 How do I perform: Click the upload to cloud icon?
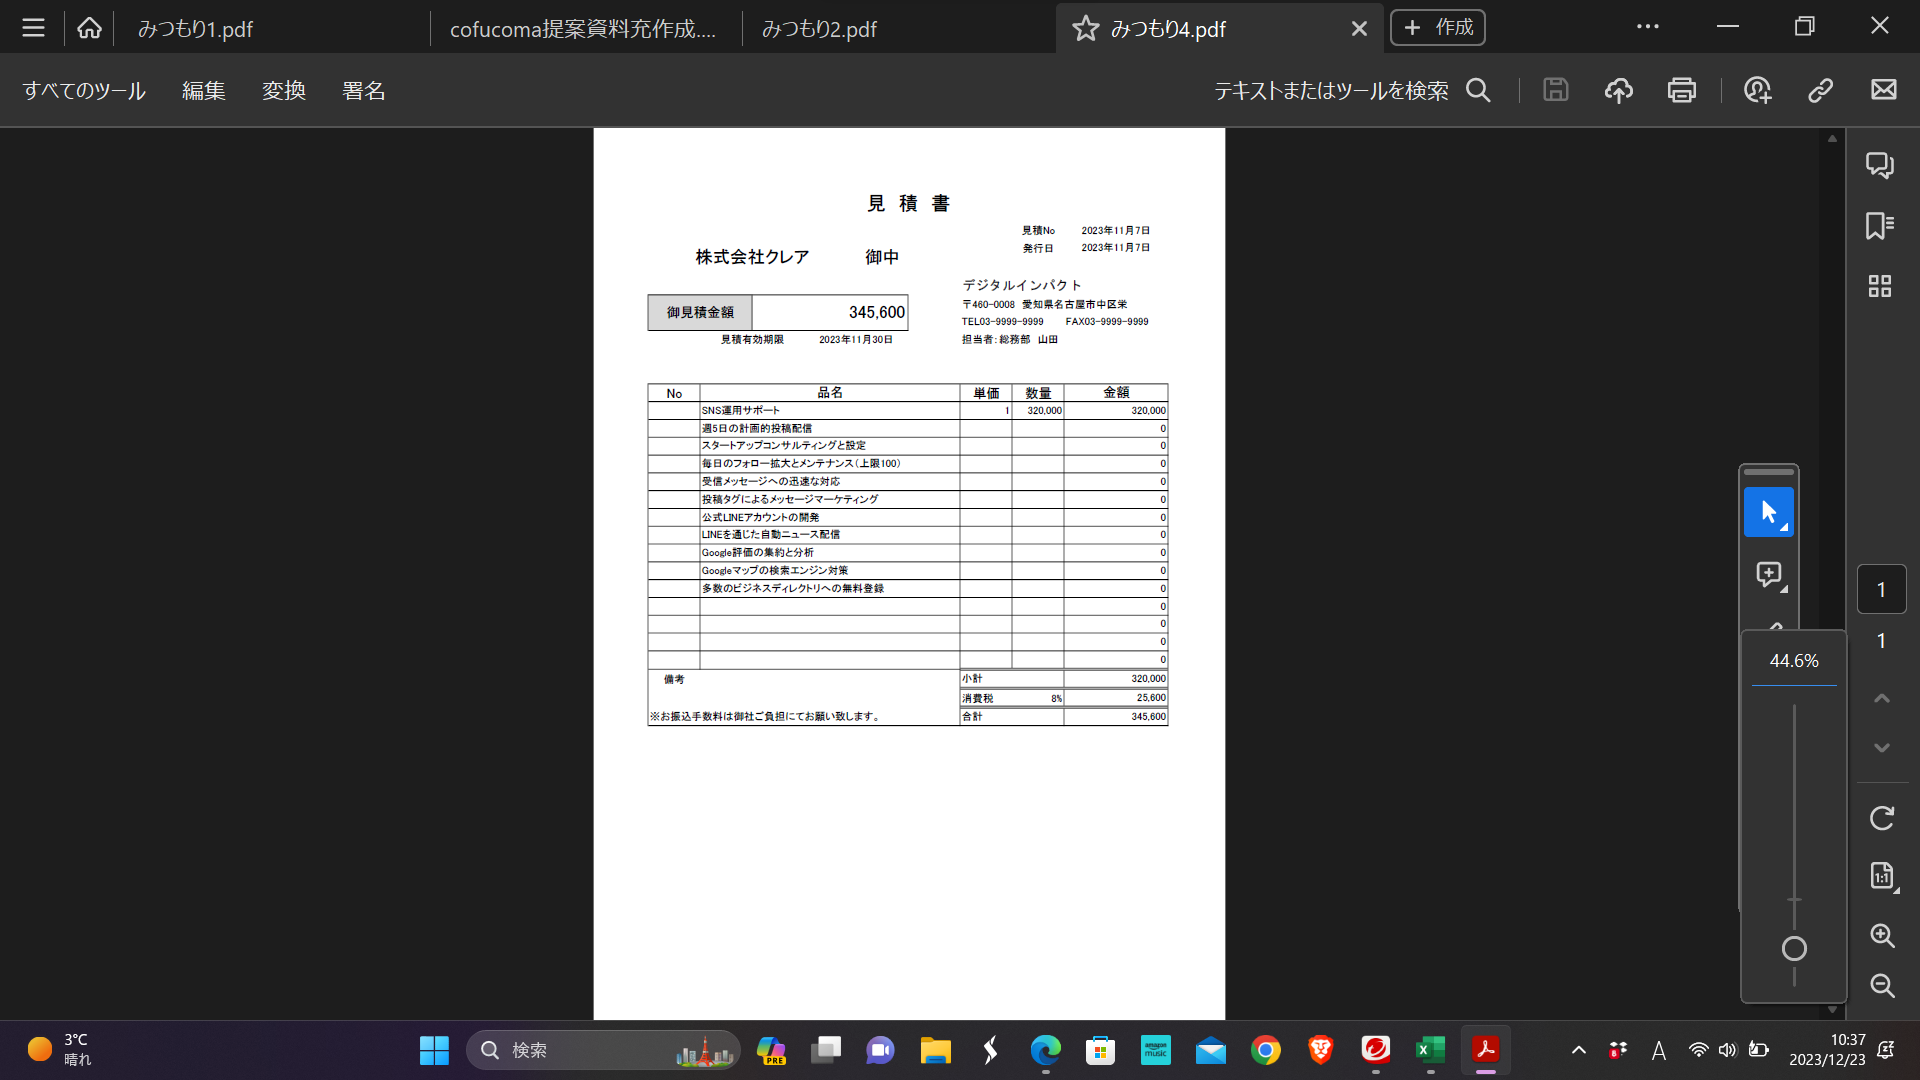click(1618, 90)
